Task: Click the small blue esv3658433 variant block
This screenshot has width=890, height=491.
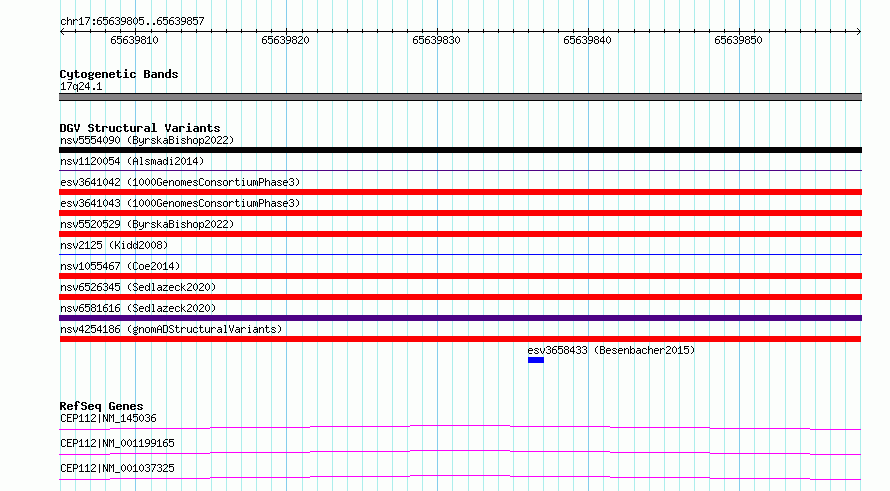Action: 536,360
